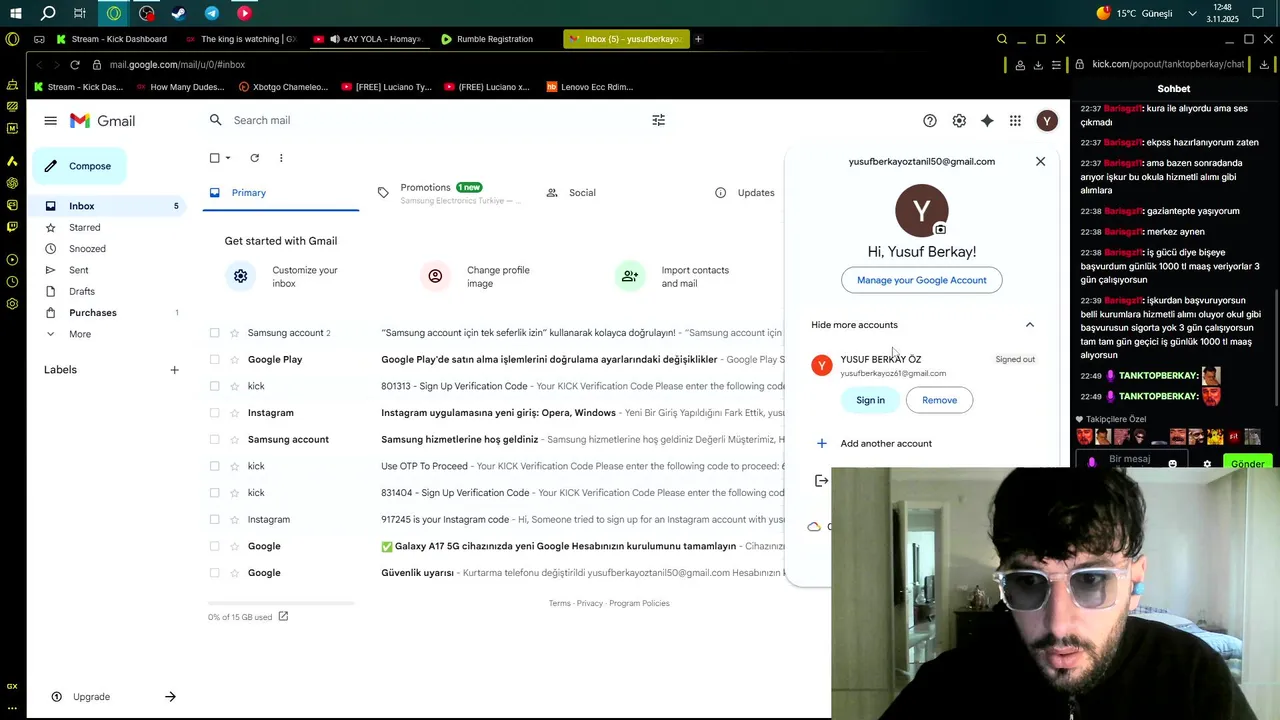Select the Samsung account 2 email checkbox
1280x720 pixels.
pos(214,333)
